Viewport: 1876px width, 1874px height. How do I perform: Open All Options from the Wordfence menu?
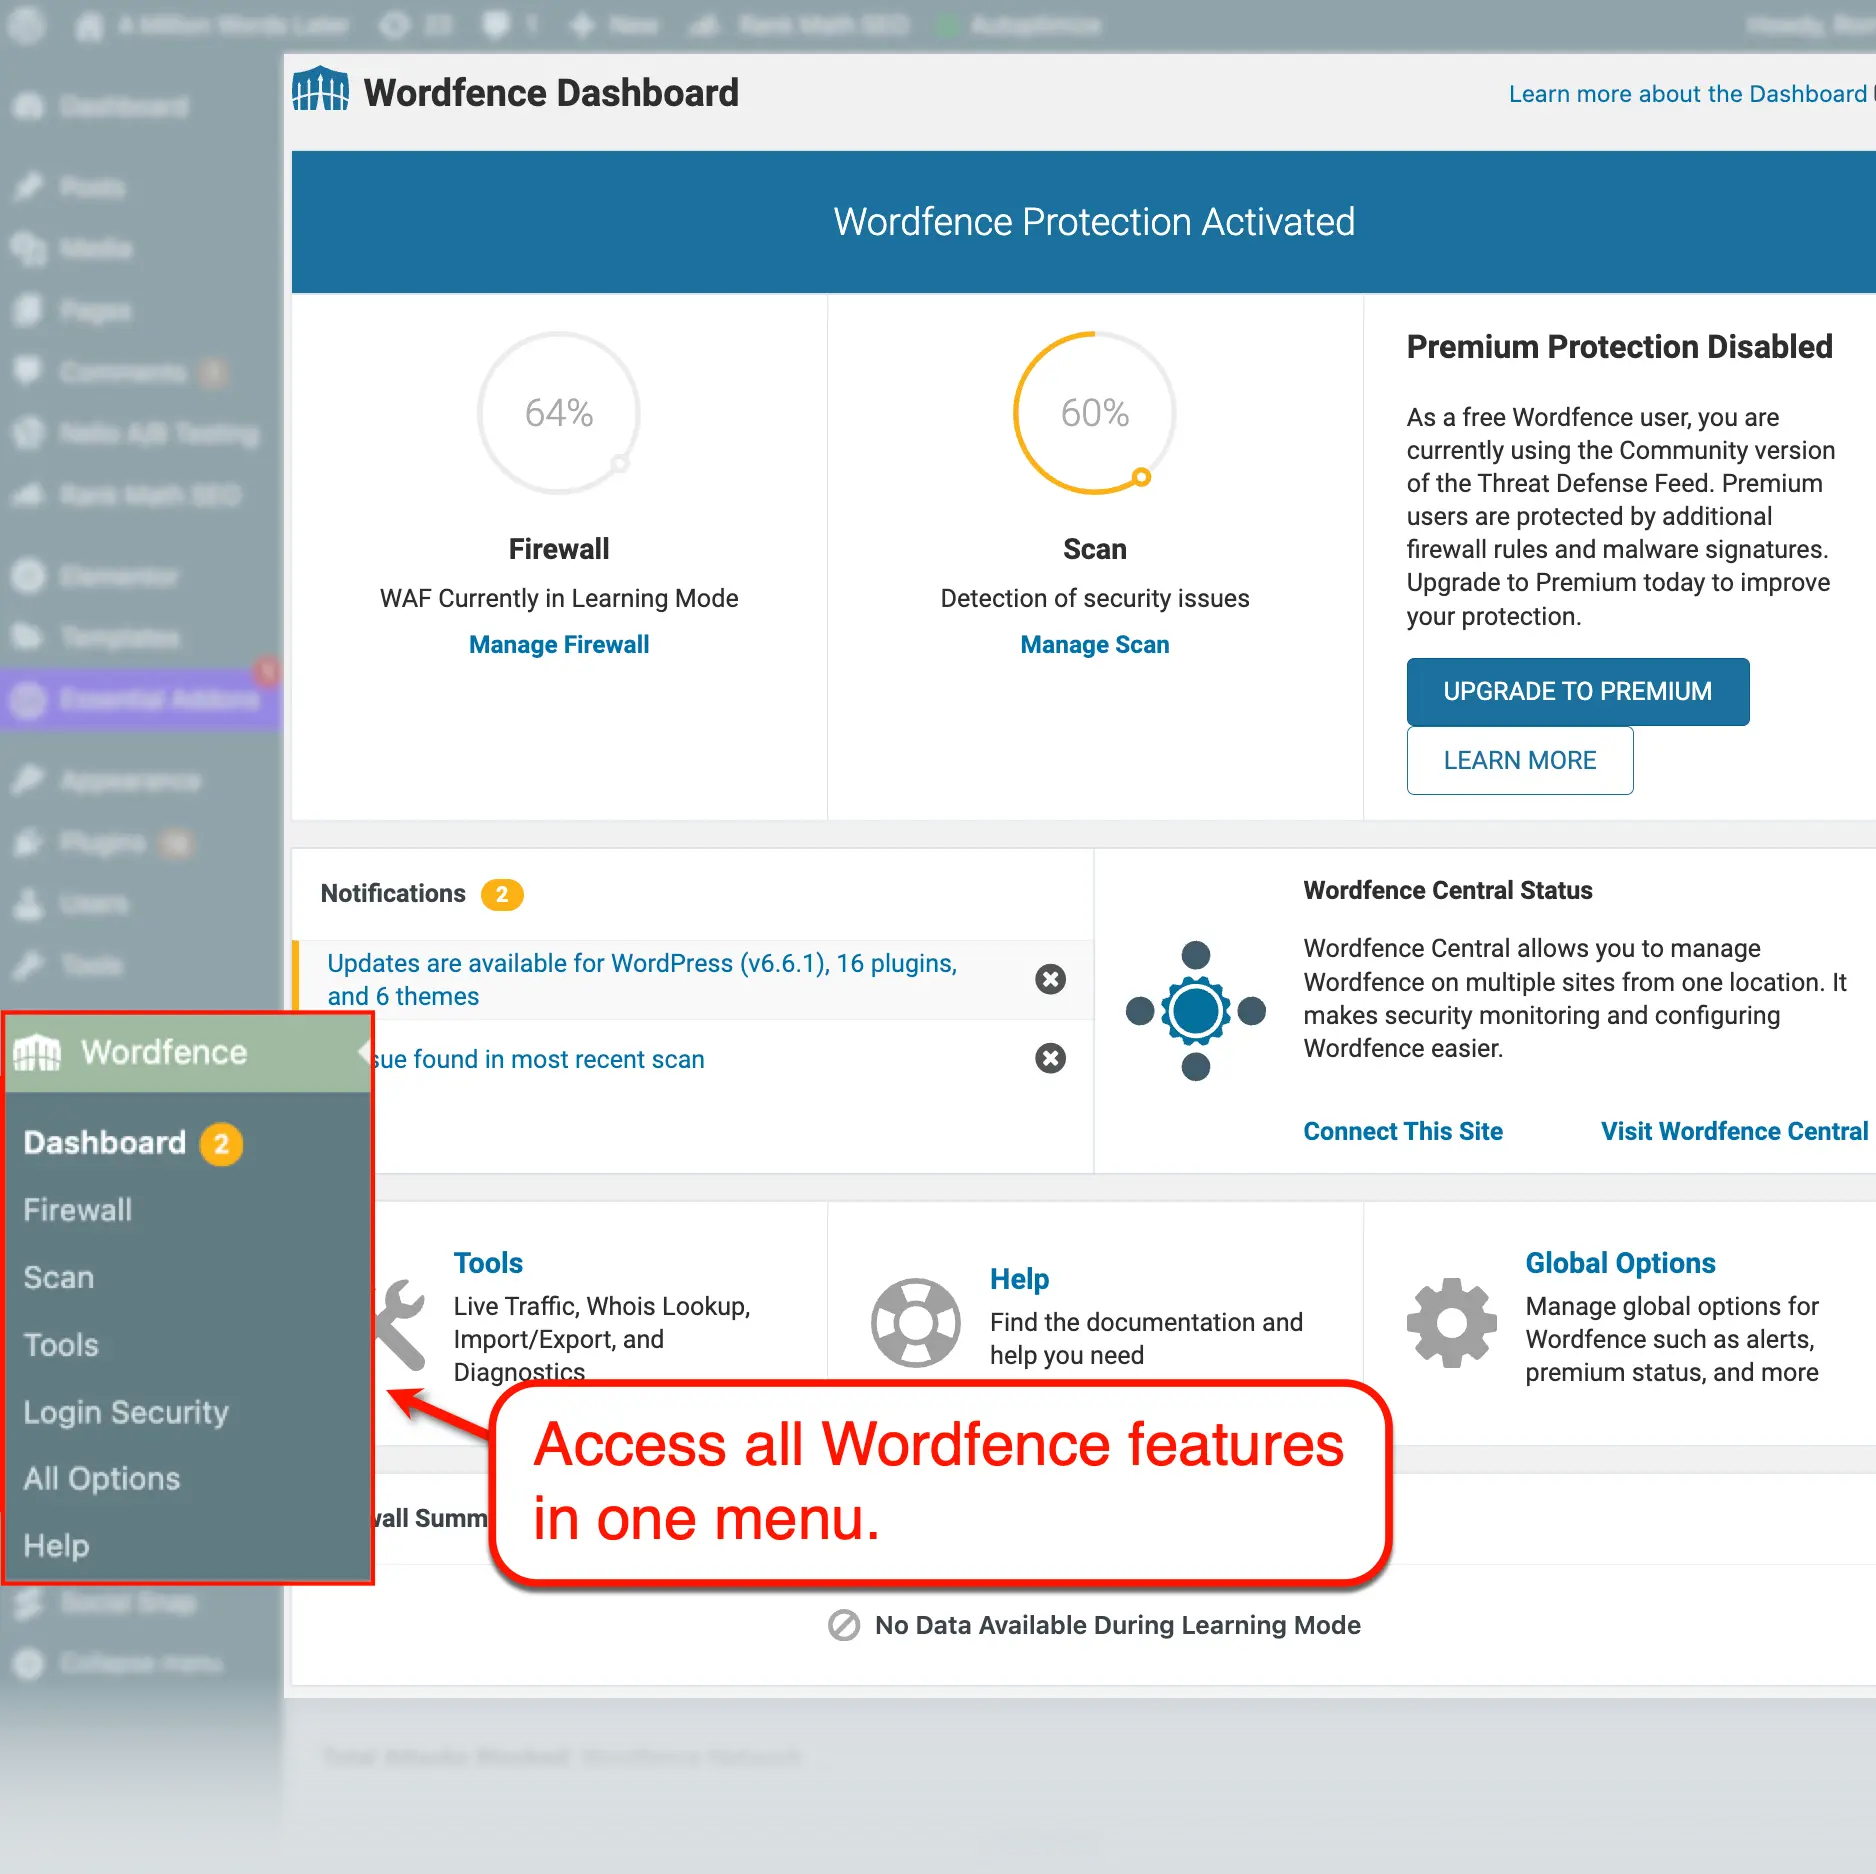(x=101, y=1479)
